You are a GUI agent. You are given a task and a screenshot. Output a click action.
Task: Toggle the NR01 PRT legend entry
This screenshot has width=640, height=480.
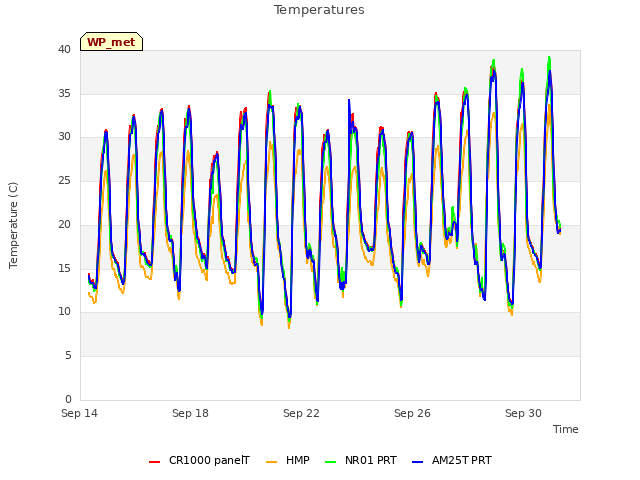[x=361, y=460]
